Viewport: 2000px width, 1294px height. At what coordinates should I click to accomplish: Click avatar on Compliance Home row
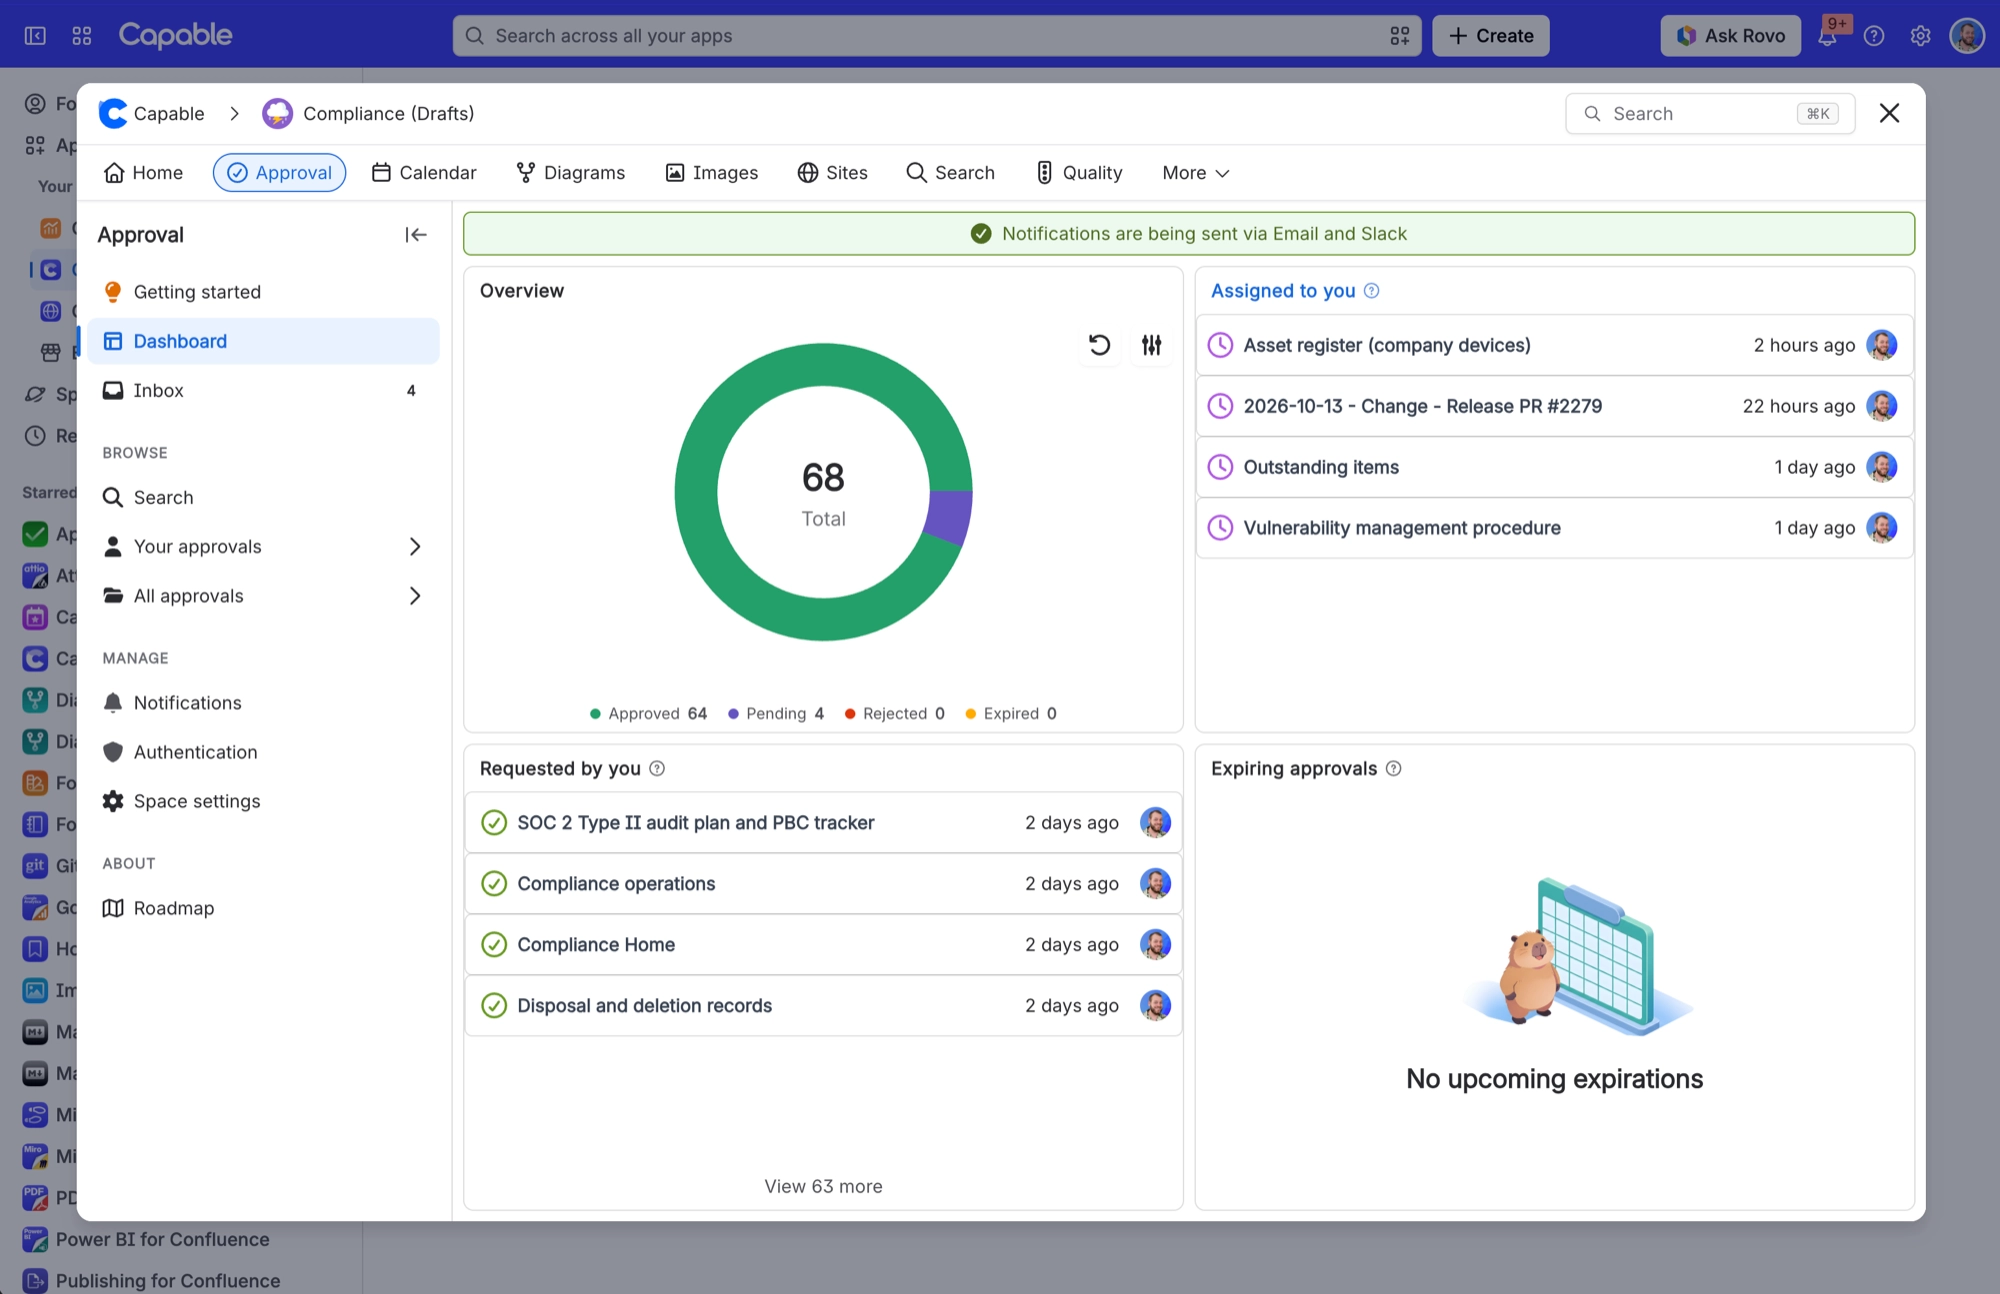click(1155, 945)
